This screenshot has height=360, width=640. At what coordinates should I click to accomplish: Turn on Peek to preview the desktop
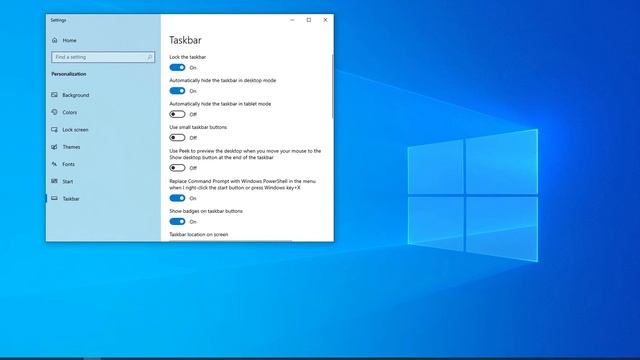[x=177, y=168]
